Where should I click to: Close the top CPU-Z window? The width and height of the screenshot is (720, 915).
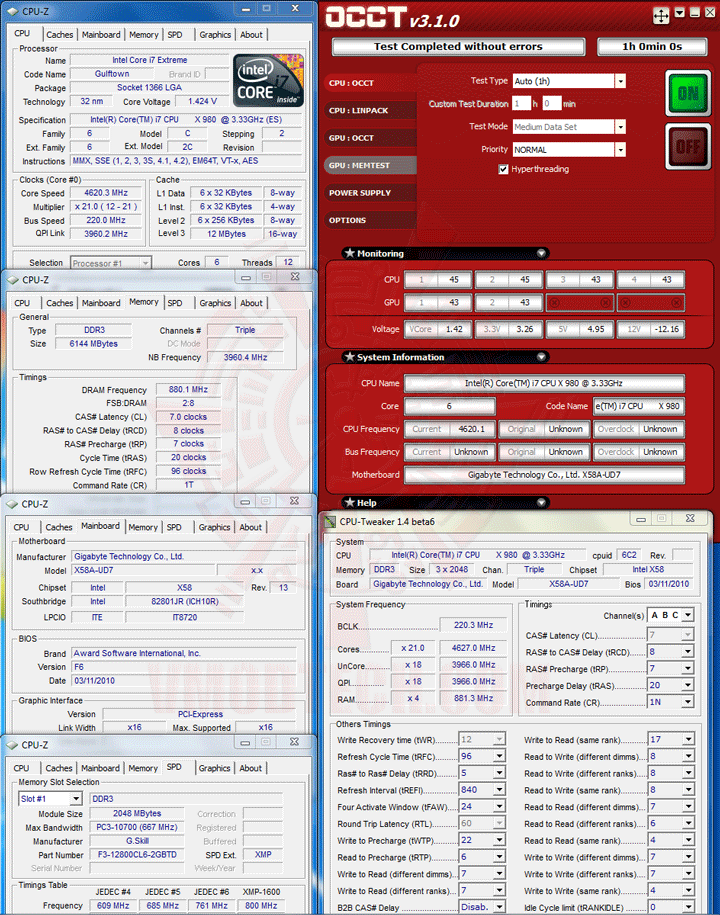click(295, 9)
